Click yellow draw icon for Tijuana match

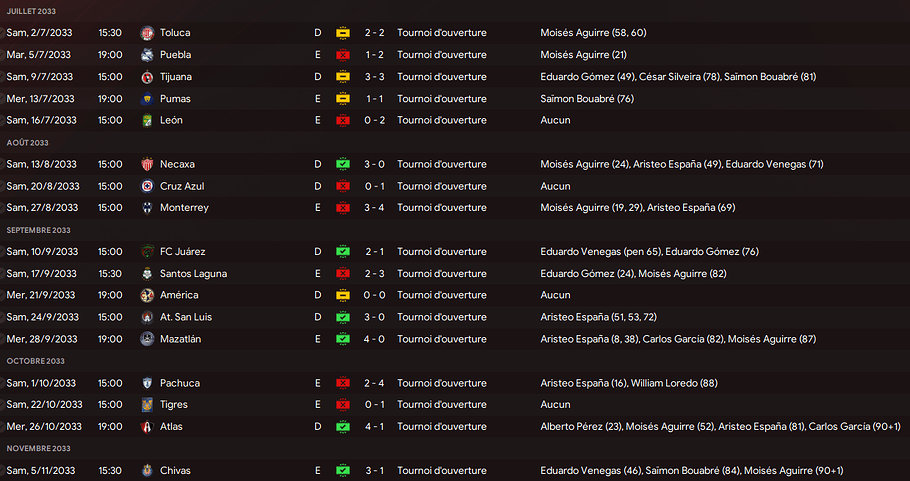(x=343, y=77)
